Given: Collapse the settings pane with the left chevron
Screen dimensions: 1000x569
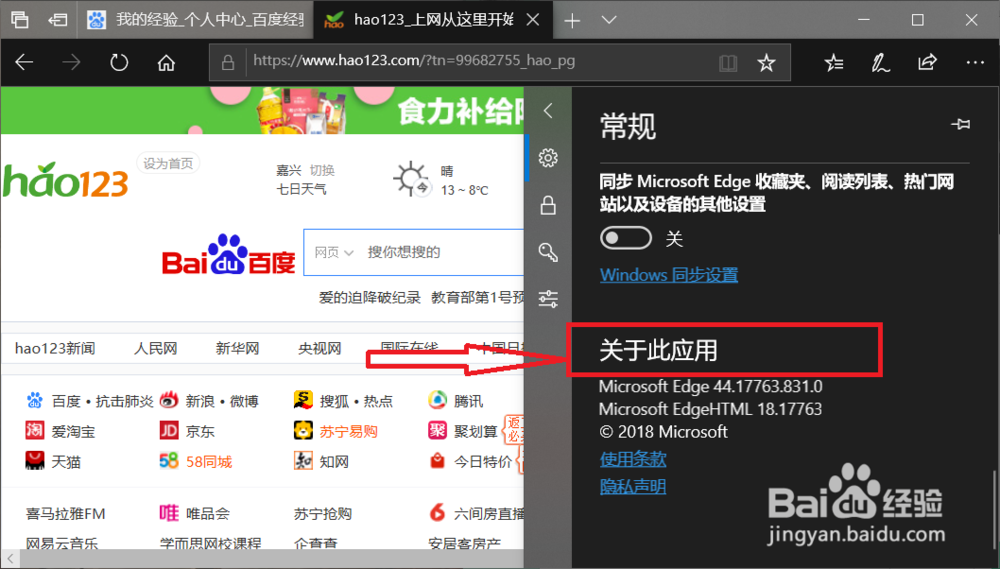Looking at the screenshot, I should click(548, 111).
